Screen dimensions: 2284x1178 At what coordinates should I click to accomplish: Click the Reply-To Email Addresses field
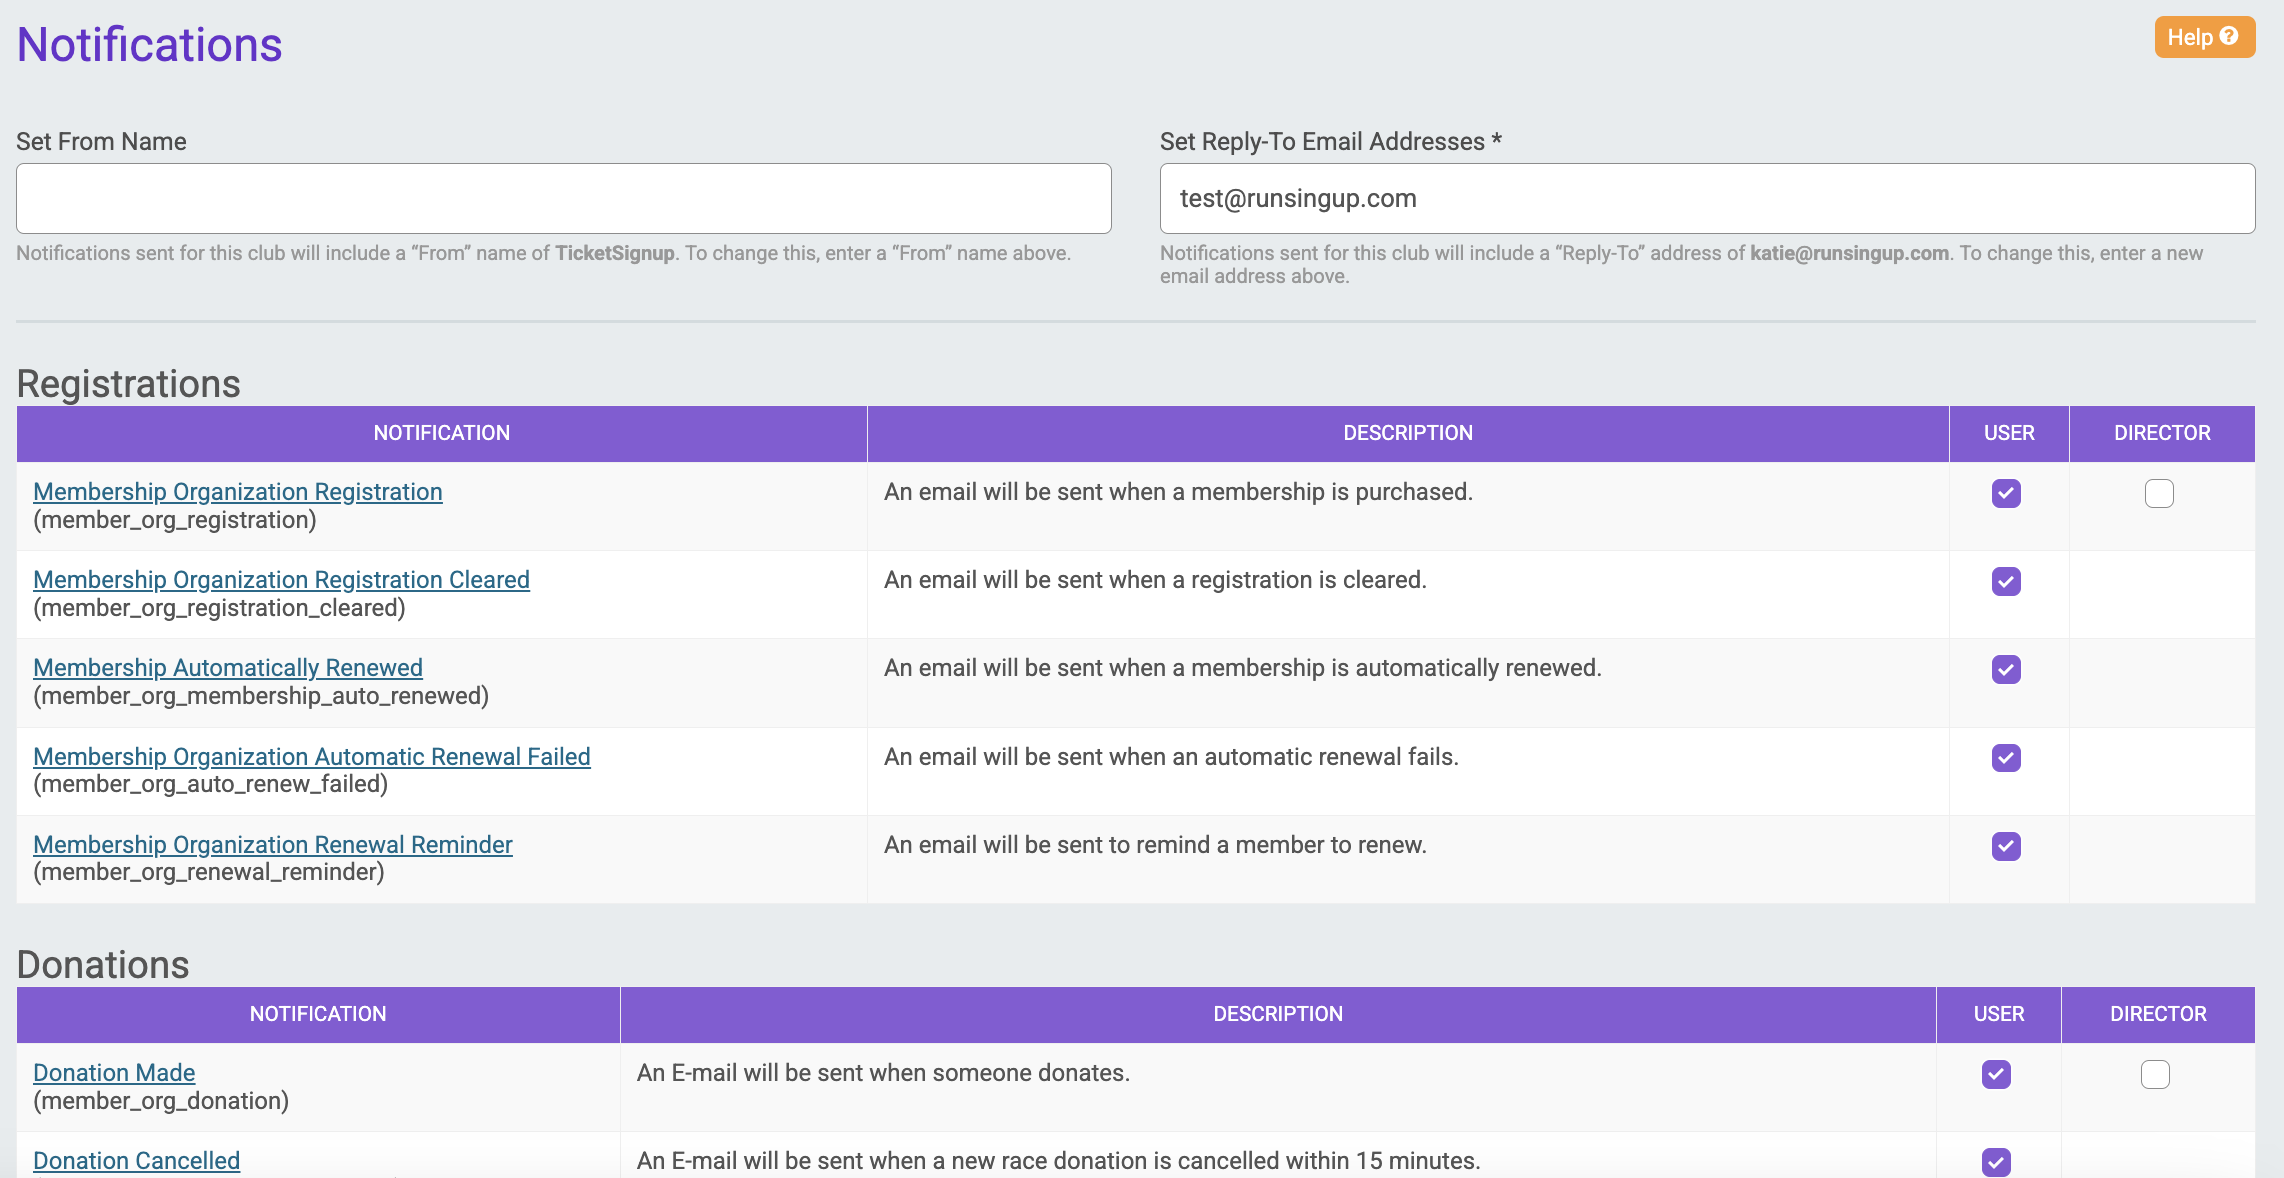(x=1706, y=199)
